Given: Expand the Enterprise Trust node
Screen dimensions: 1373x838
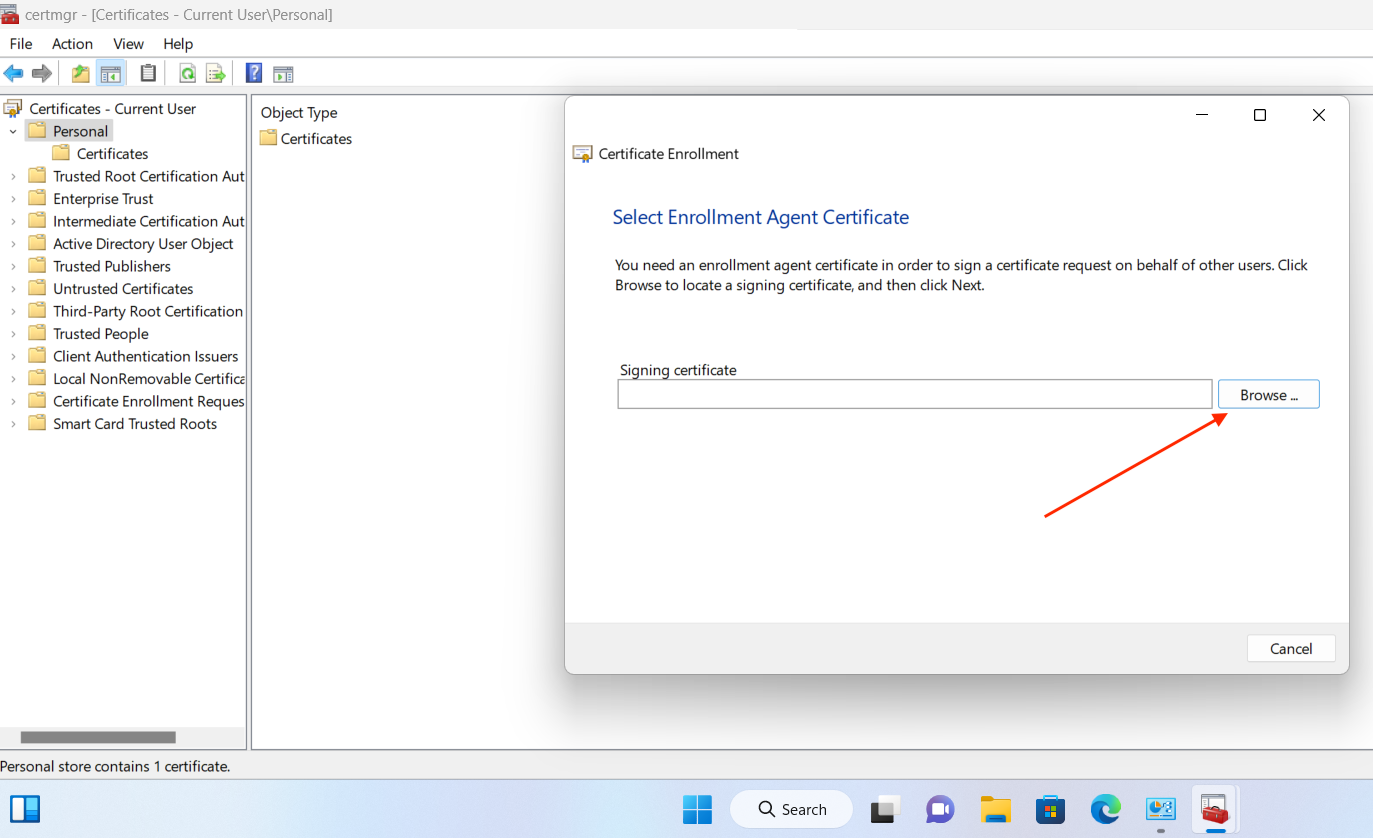Looking at the screenshot, I should [13, 199].
